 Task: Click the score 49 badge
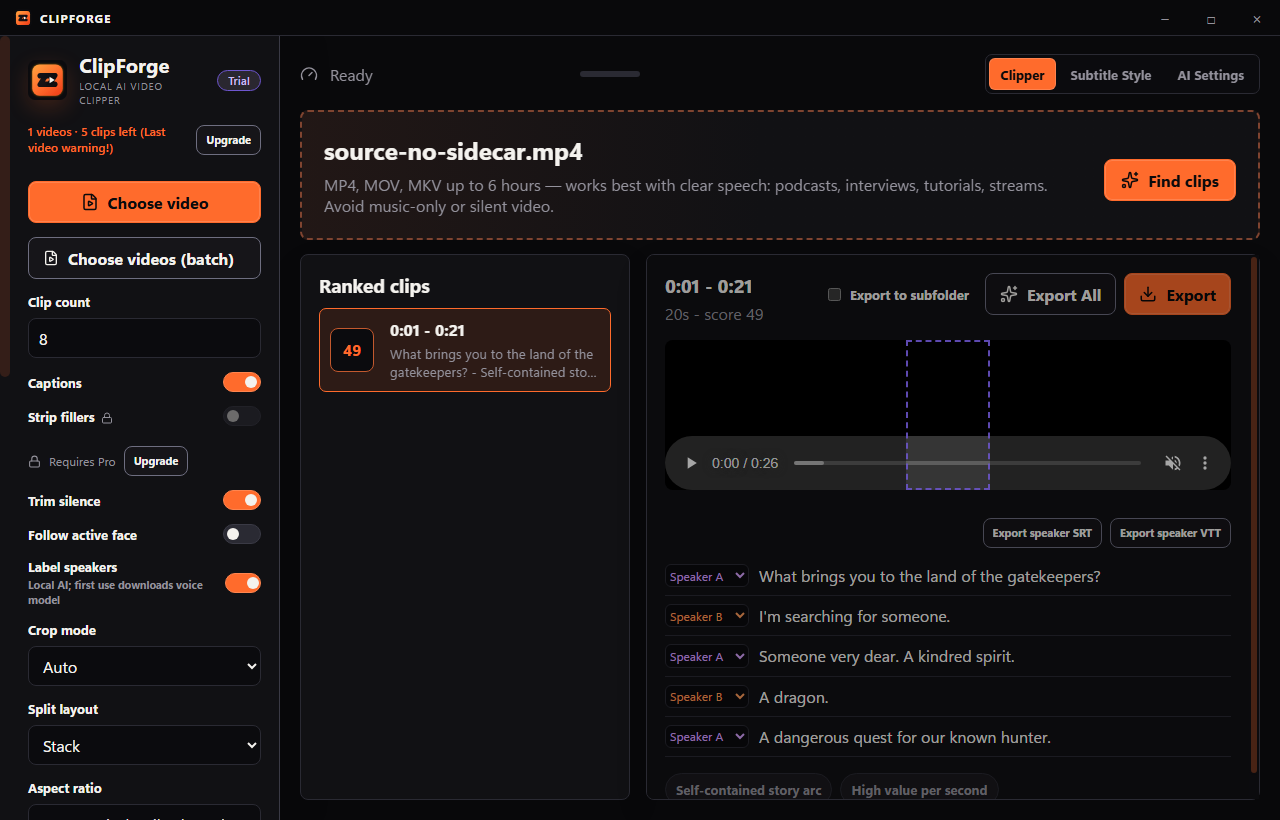pyautogui.click(x=352, y=350)
